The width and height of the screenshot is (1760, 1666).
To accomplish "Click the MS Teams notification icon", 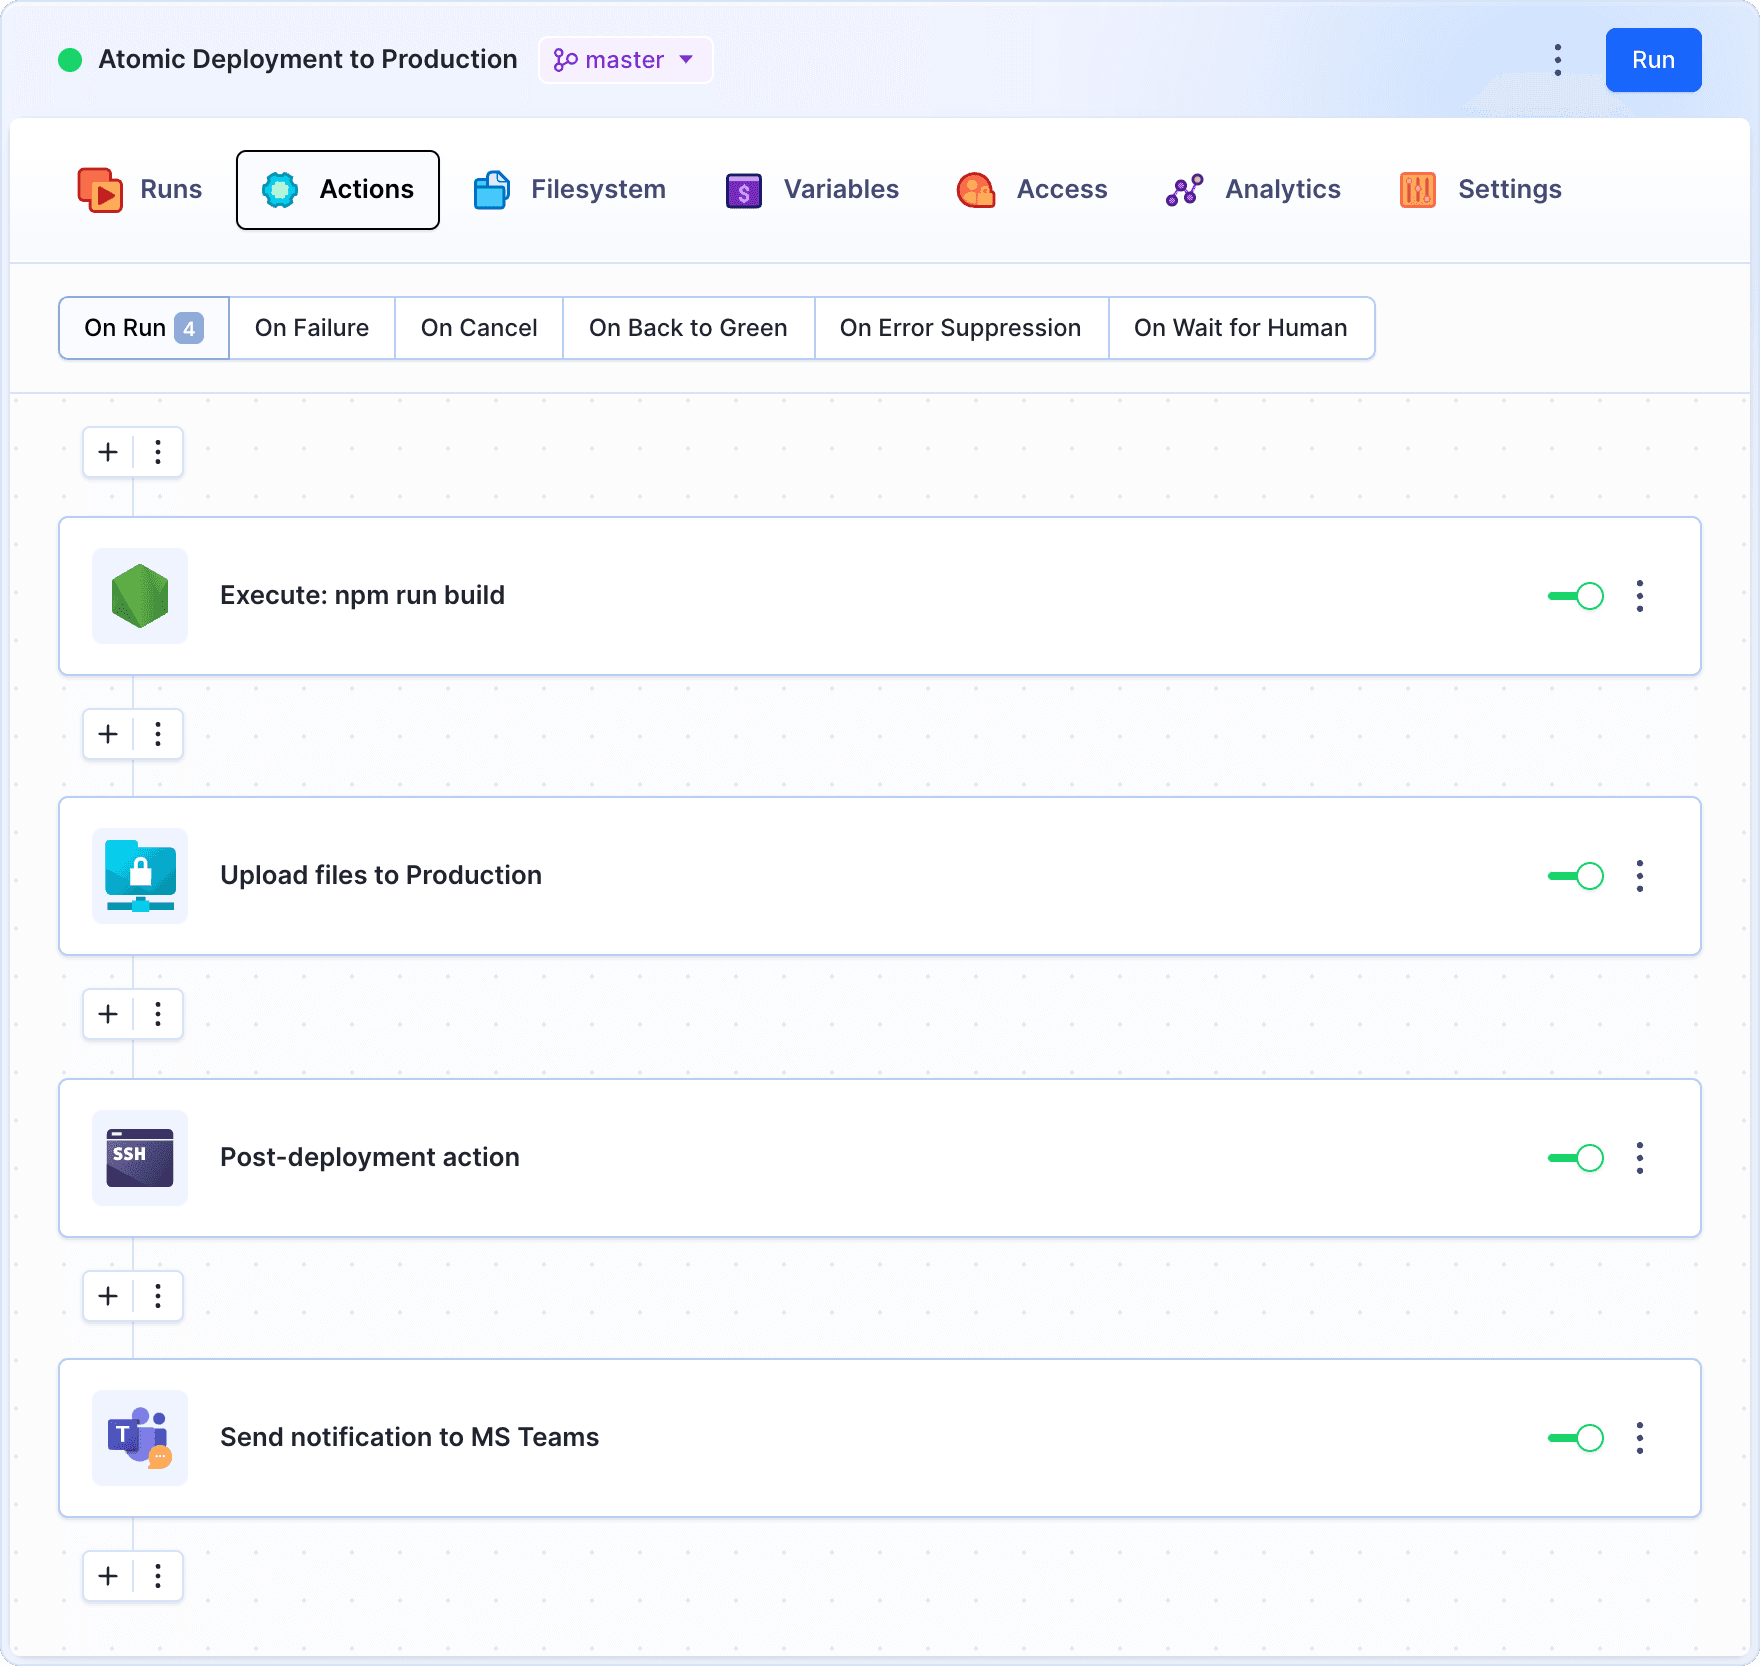I will tap(140, 1438).
